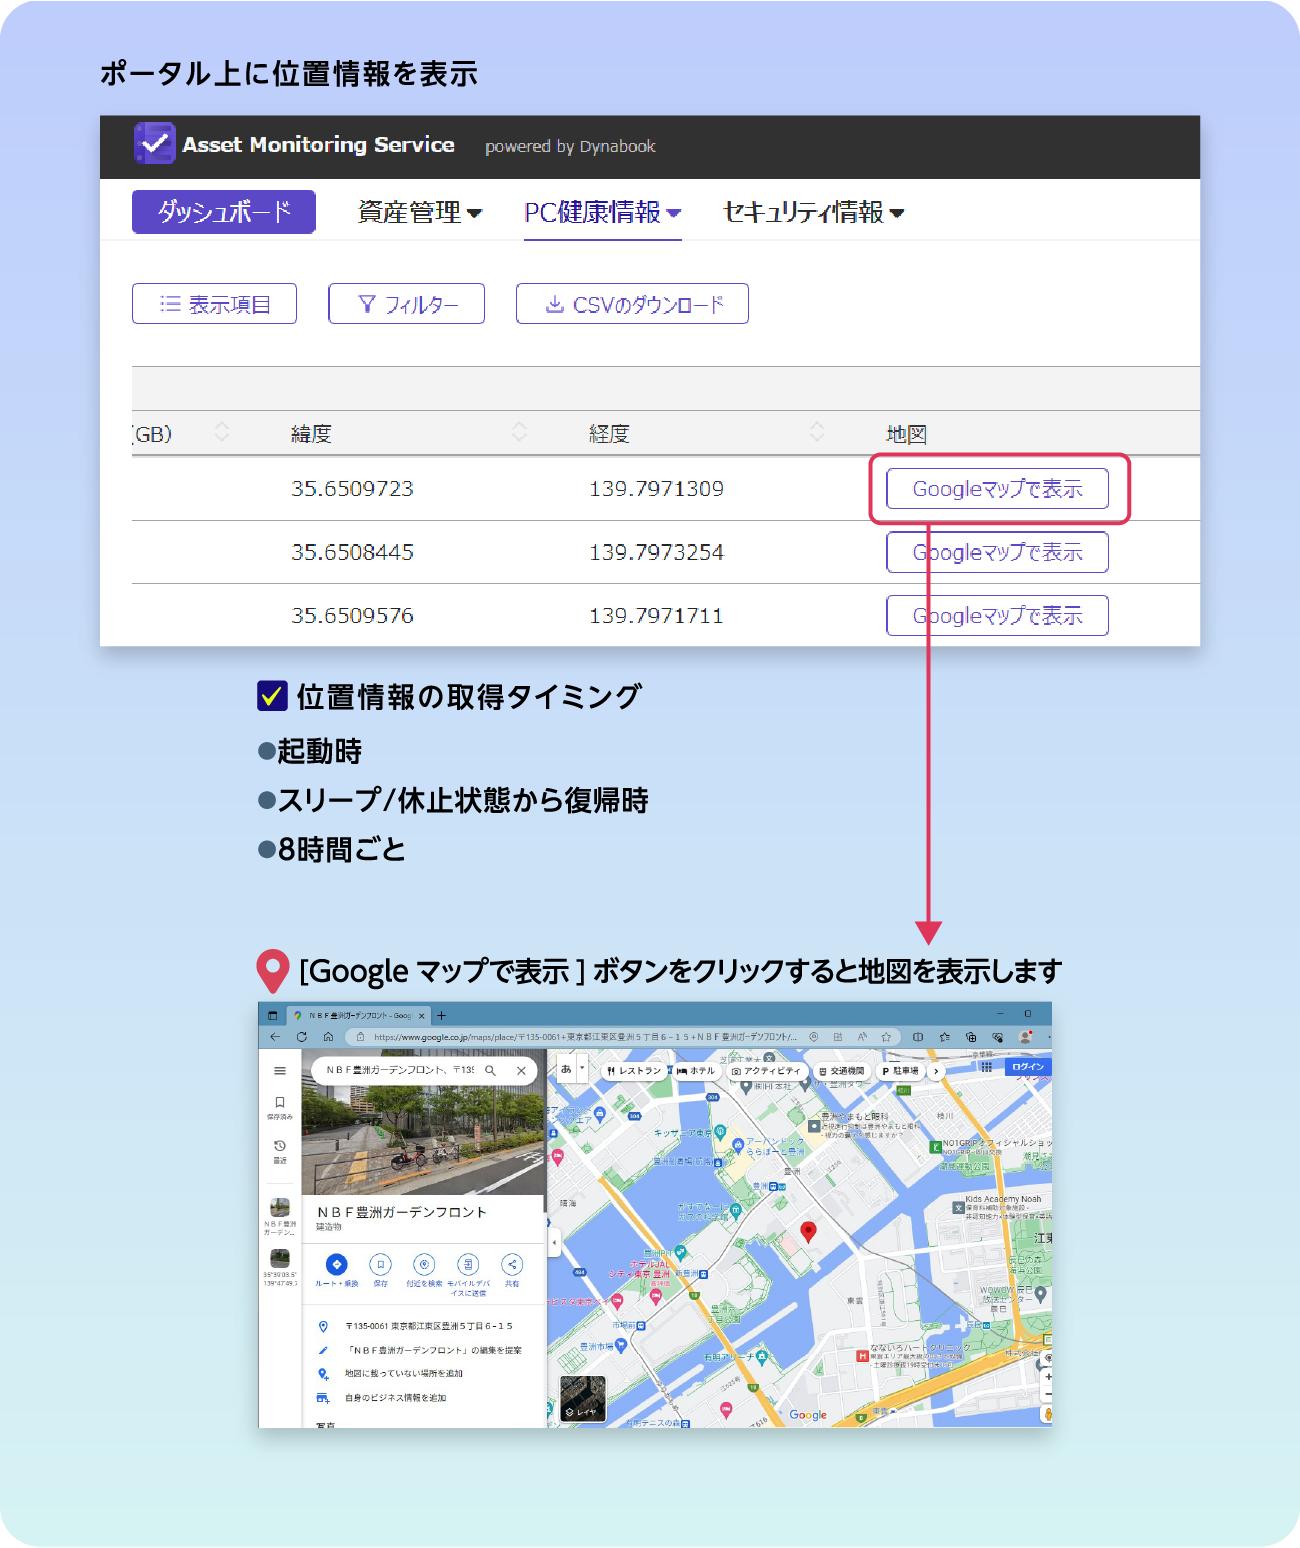Image resolution: width=1300 pixels, height=1548 pixels.
Task: Click the Asset Monitoring Service checkmark logo
Action: point(154,144)
